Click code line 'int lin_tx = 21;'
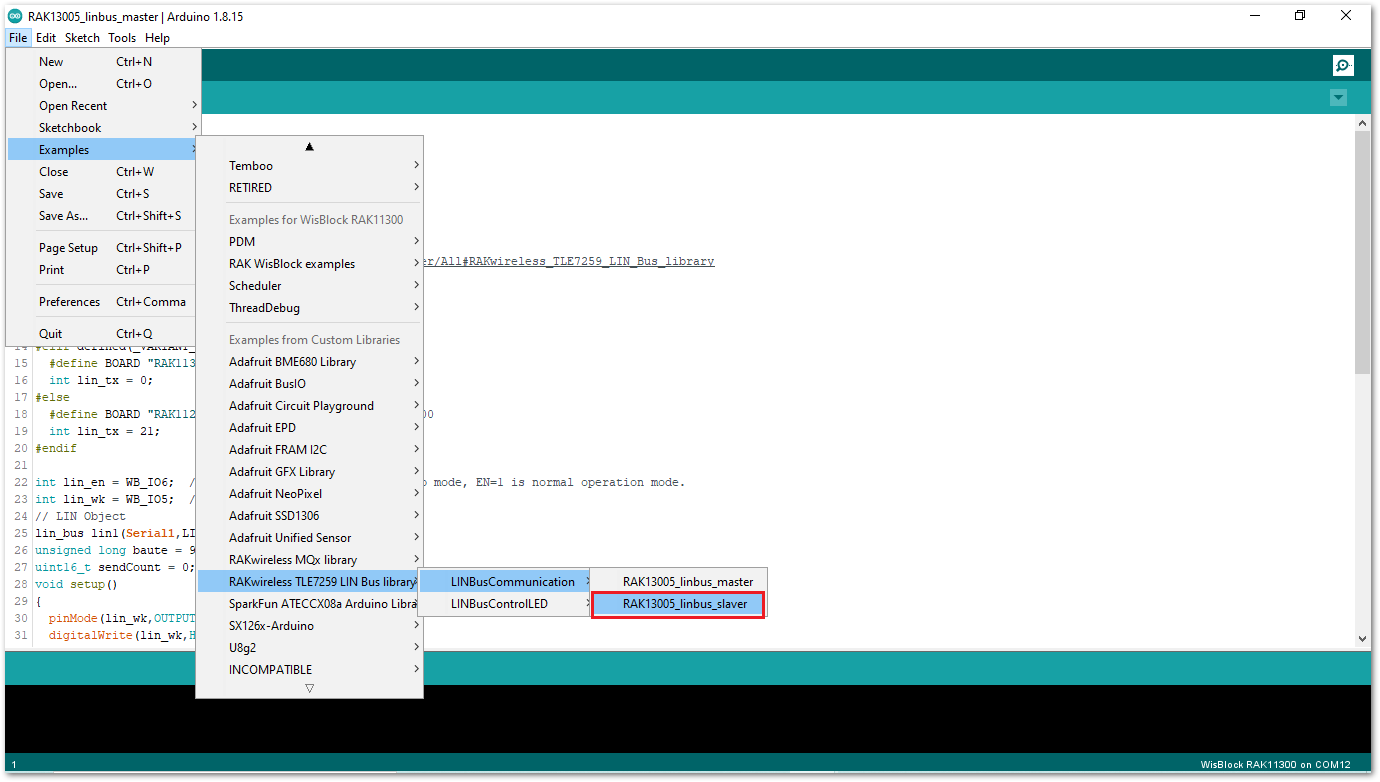 pyautogui.click(x=104, y=431)
